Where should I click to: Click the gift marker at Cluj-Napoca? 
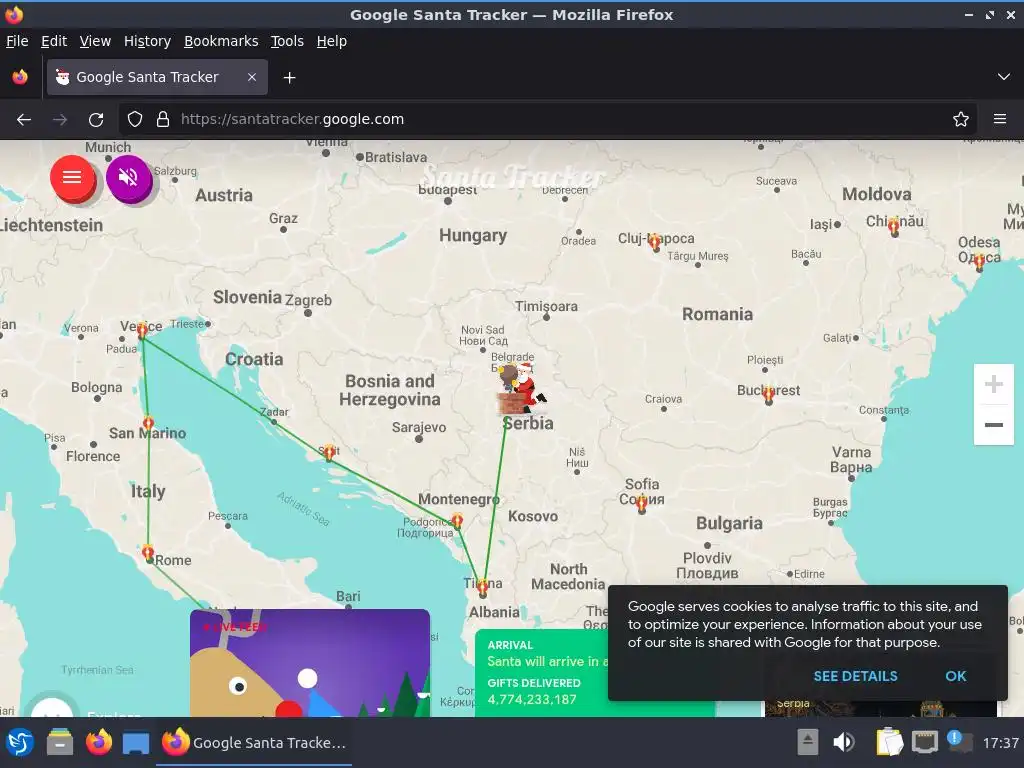654,242
